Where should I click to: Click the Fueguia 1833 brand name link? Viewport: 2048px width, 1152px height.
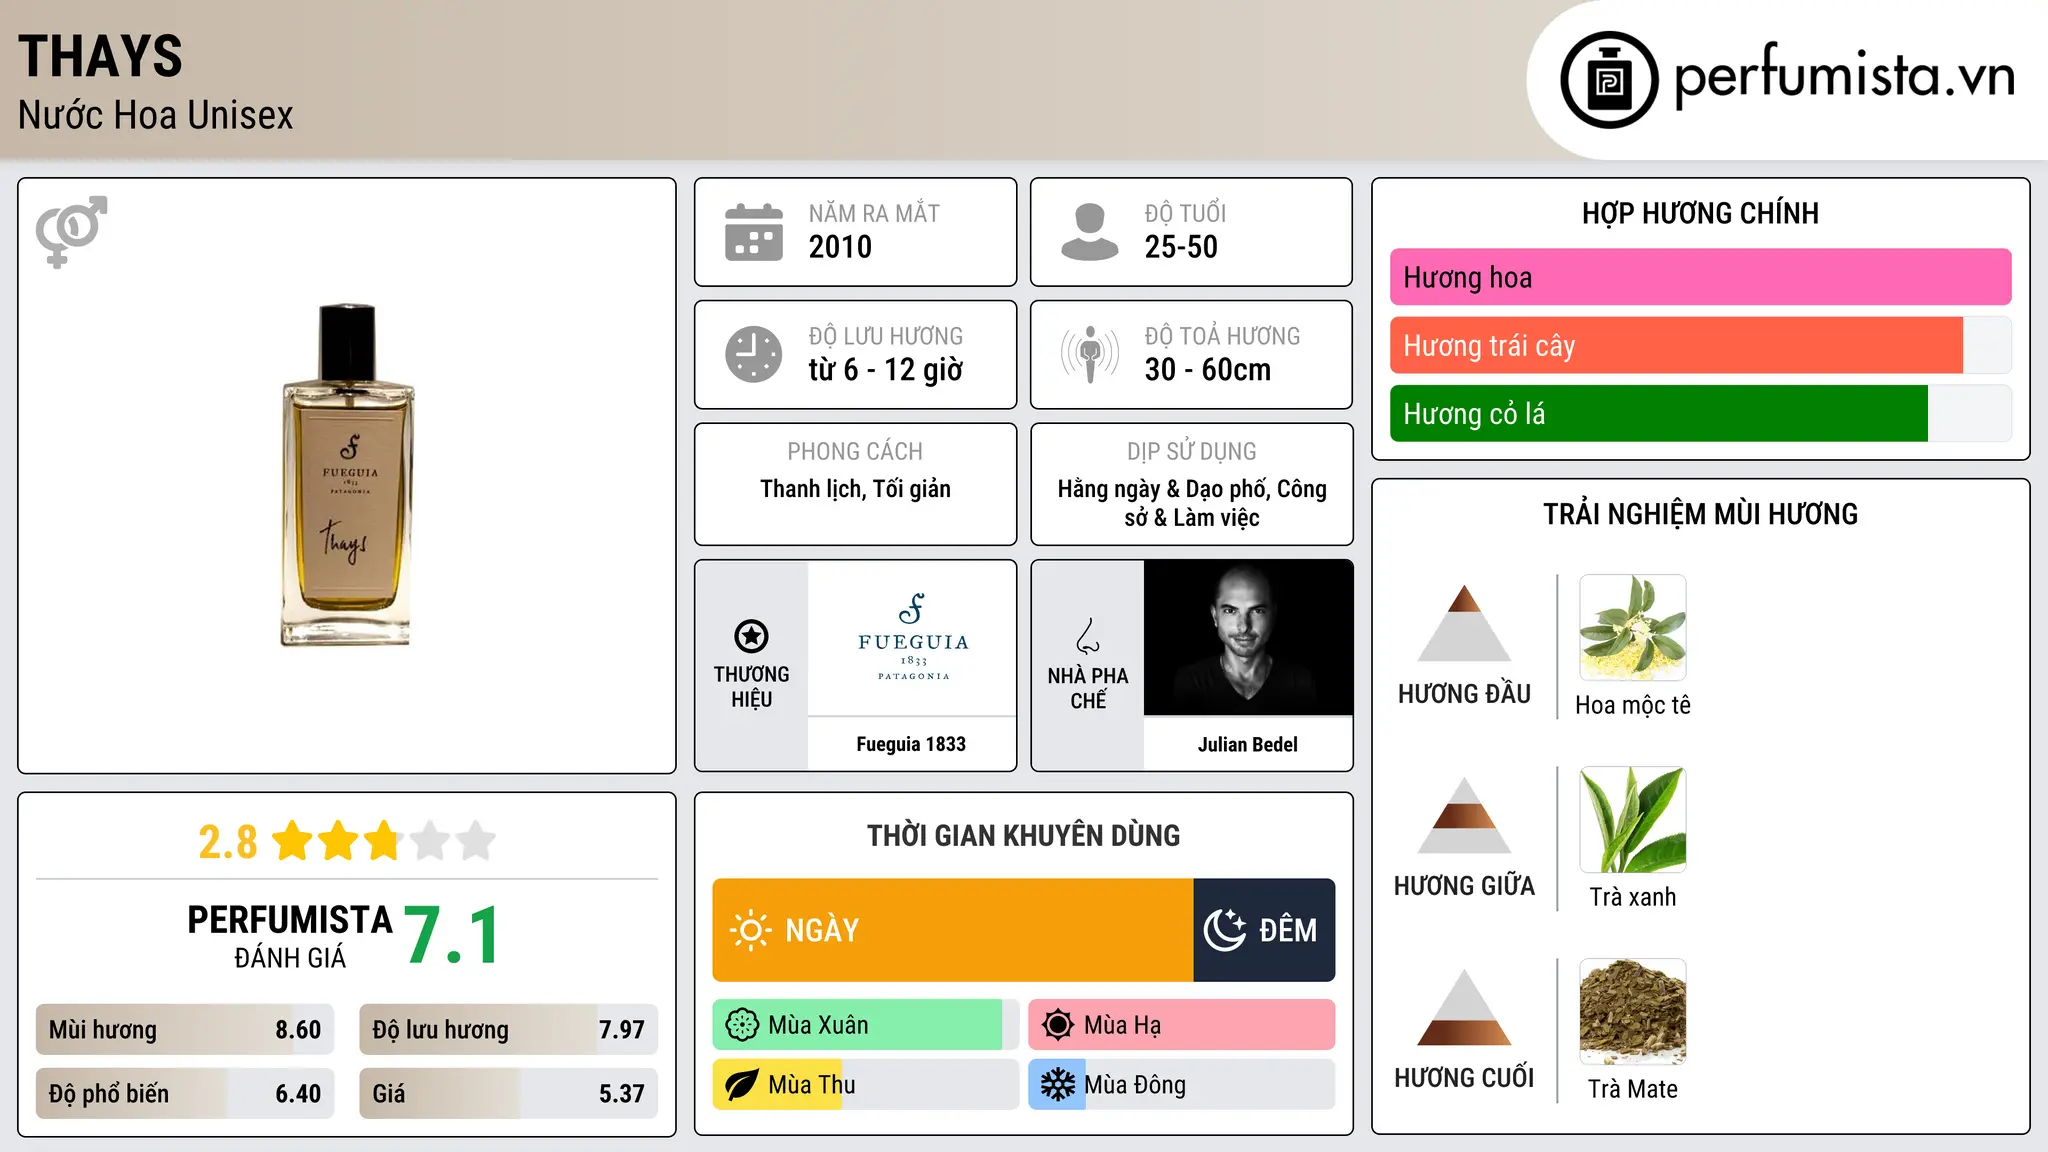click(911, 744)
